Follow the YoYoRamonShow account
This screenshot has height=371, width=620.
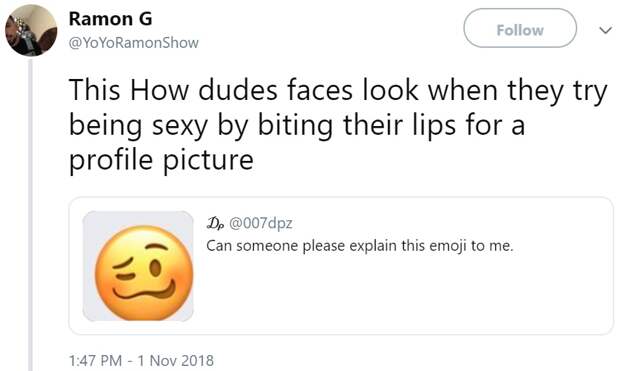pyautogui.click(x=520, y=28)
